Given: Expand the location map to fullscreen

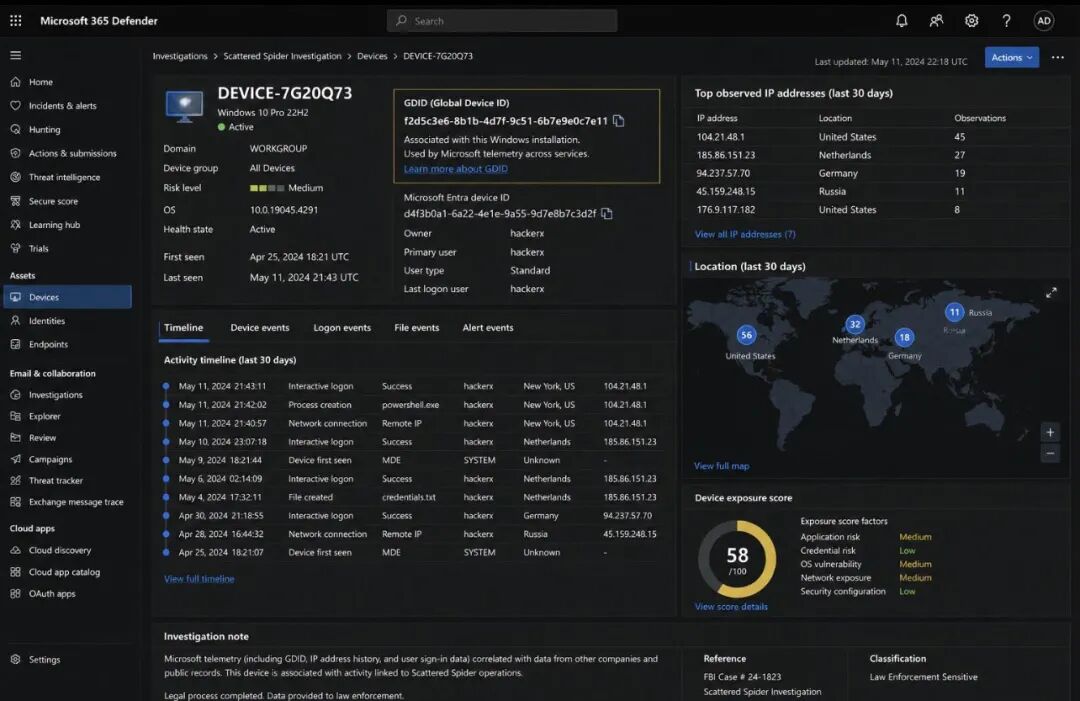Looking at the screenshot, I should 1051,293.
